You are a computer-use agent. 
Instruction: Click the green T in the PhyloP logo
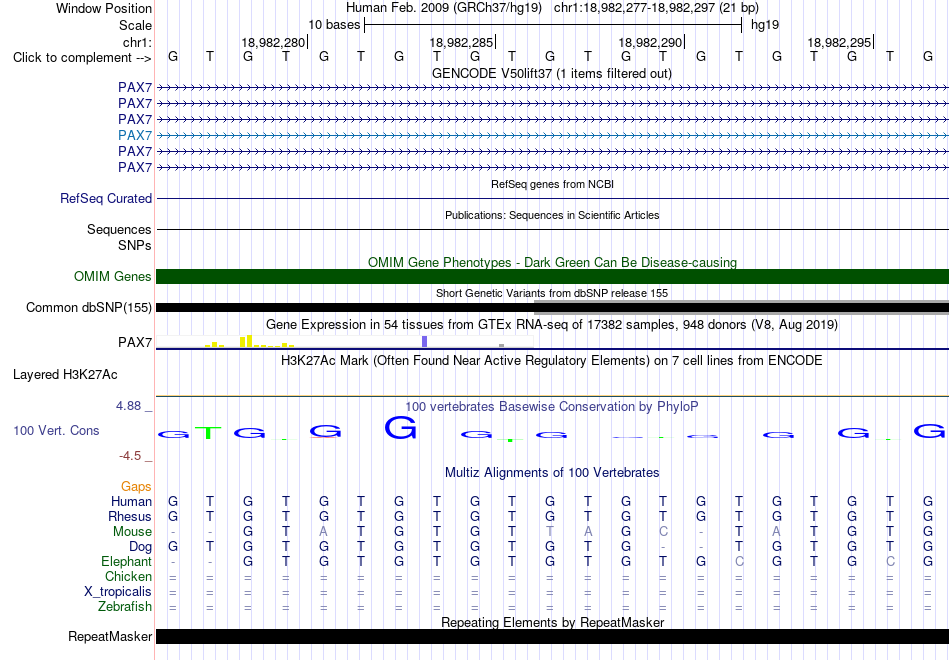pos(210,433)
